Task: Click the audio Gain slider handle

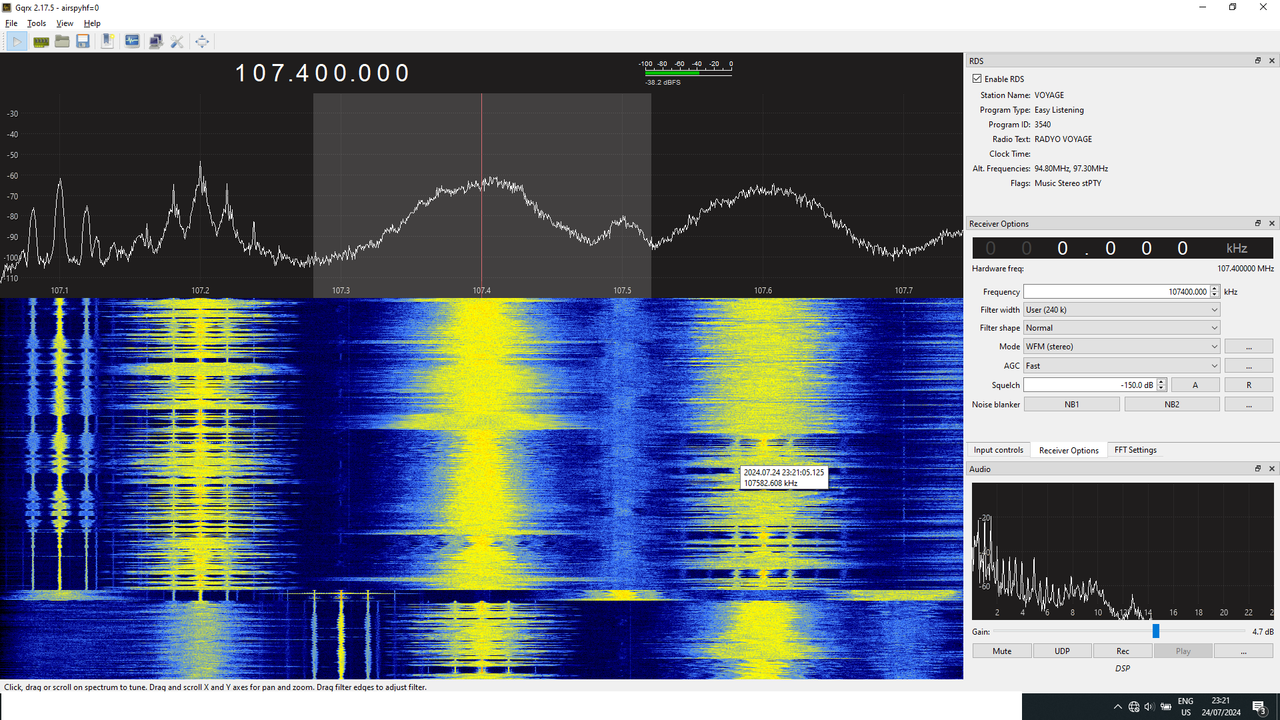Action: (x=1156, y=631)
